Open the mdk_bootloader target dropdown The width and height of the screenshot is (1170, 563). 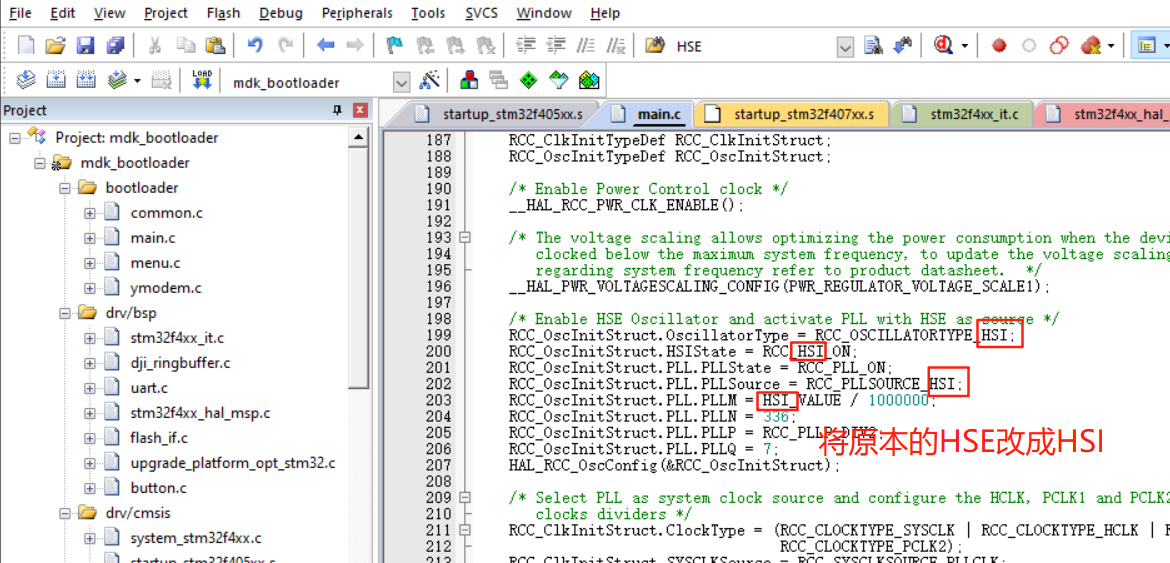(x=402, y=82)
